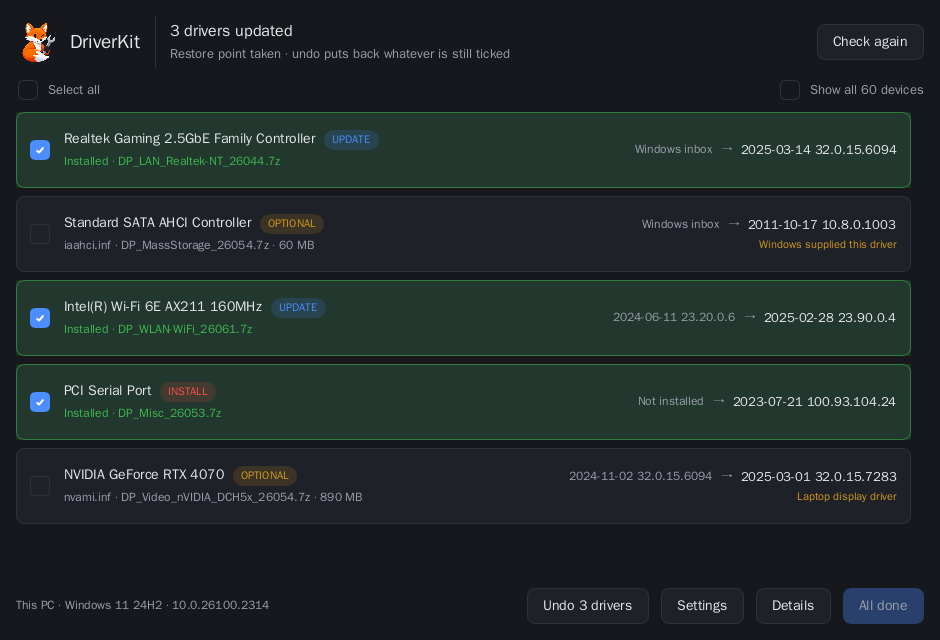Untick Realtek Gaming 2.5GbE controller checkbox
The width and height of the screenshot is (940, 640).
click(40, 150)
